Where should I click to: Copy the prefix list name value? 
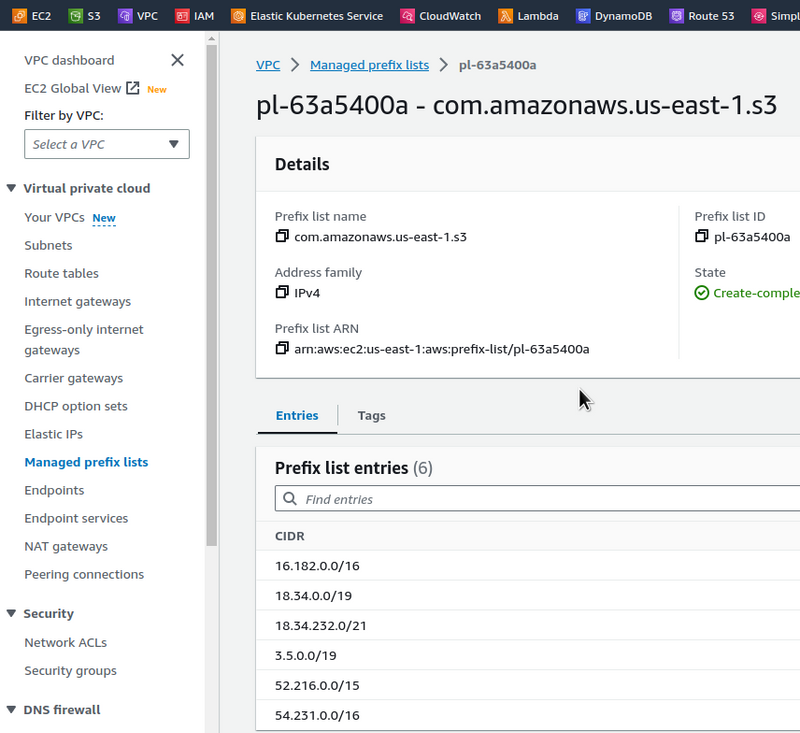[282, 237]
